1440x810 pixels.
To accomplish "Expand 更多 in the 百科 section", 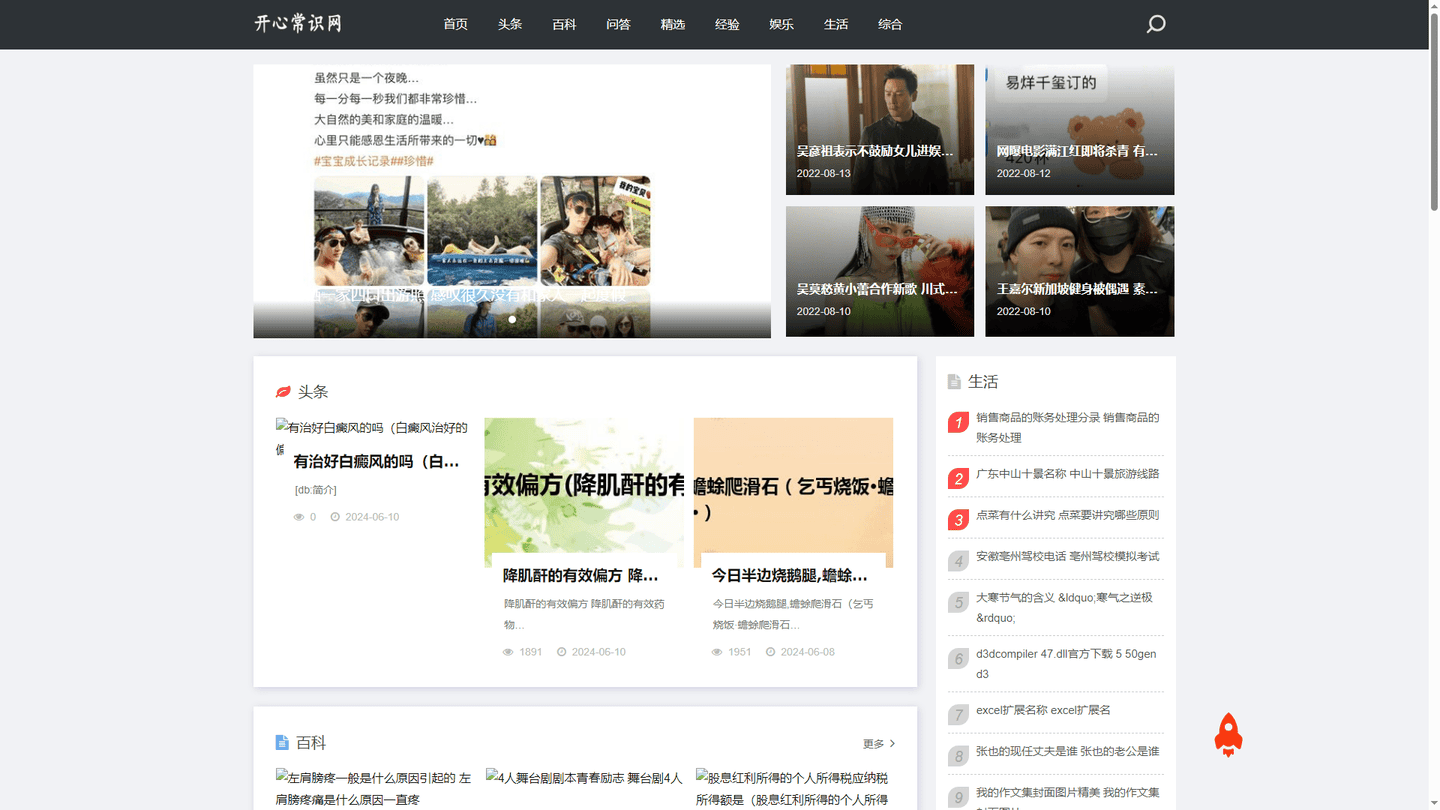I will click(x=879, y=744).
